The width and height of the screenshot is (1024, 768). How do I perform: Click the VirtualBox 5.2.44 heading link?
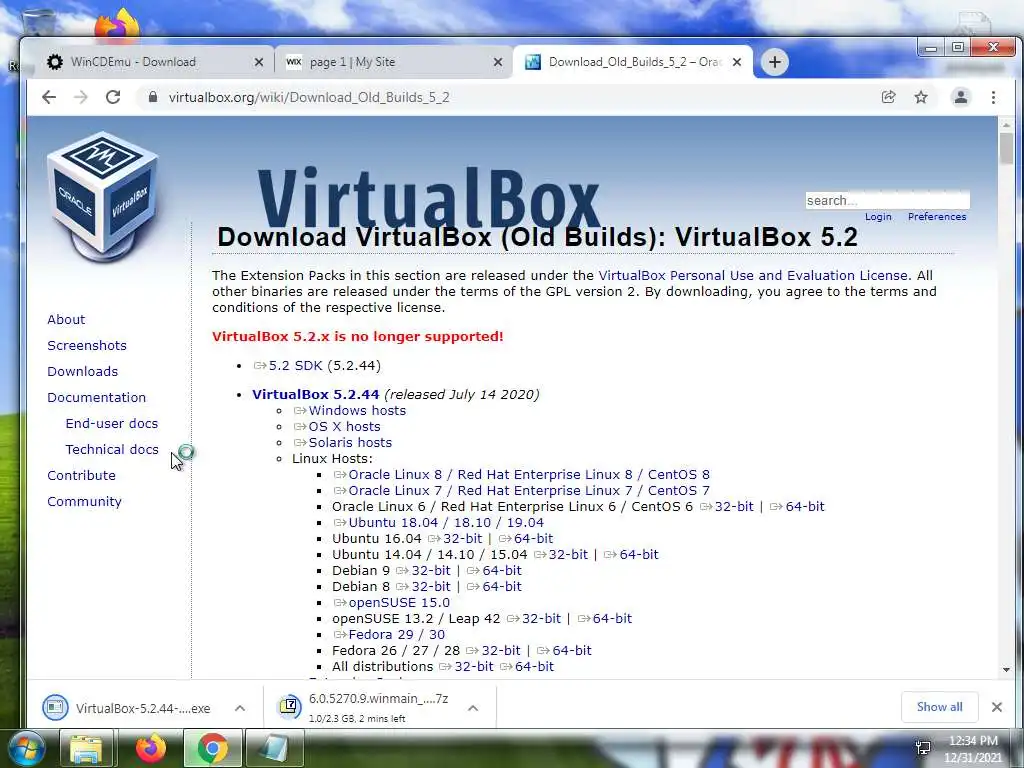coord(315,394)
